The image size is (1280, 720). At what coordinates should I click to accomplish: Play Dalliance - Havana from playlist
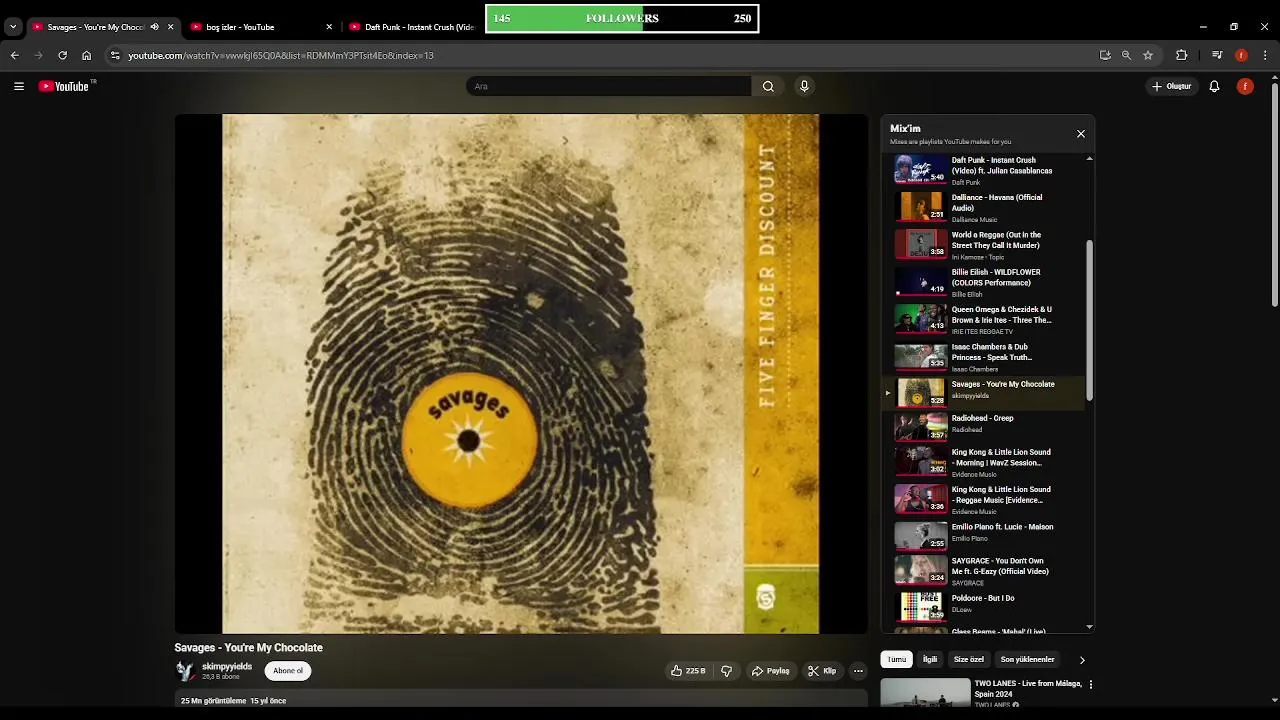coord(985,207)
